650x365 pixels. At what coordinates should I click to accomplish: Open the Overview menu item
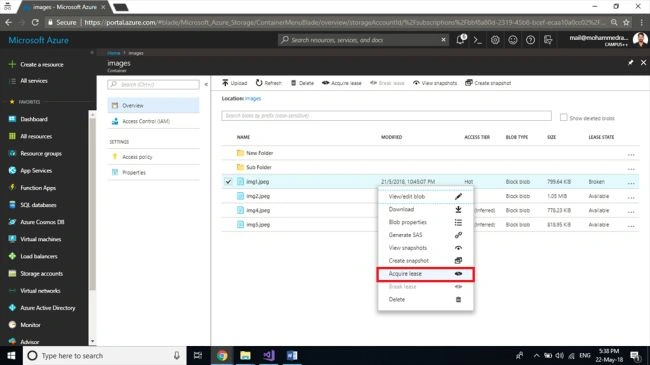coord(153,105)
